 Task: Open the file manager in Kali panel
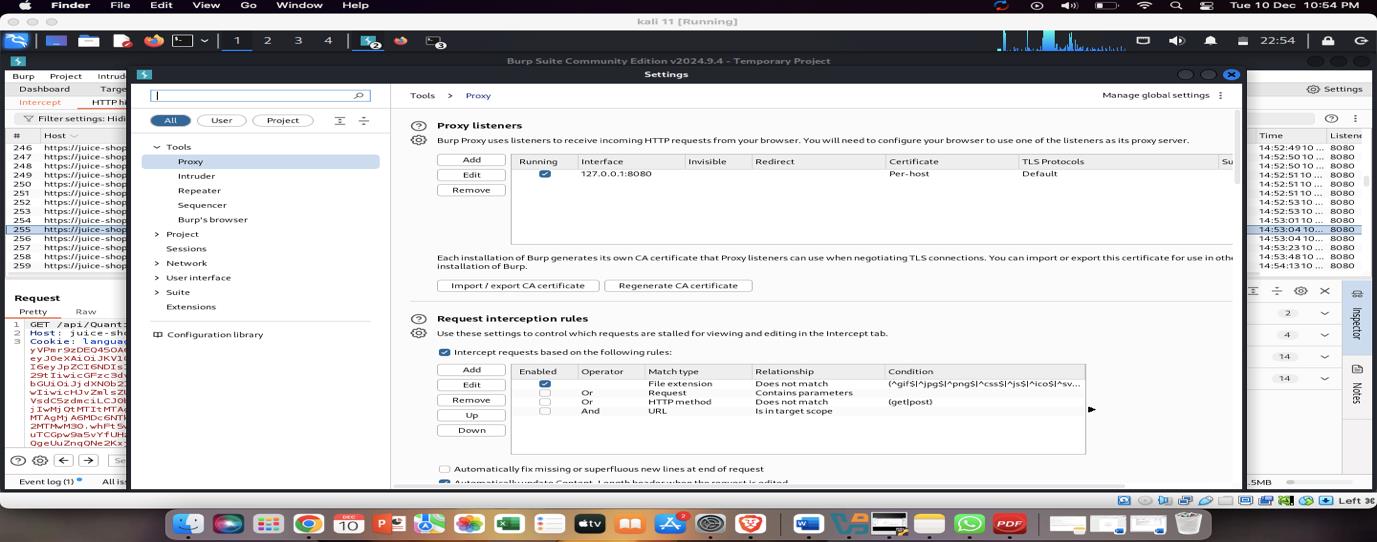click(x=88, y=41)
